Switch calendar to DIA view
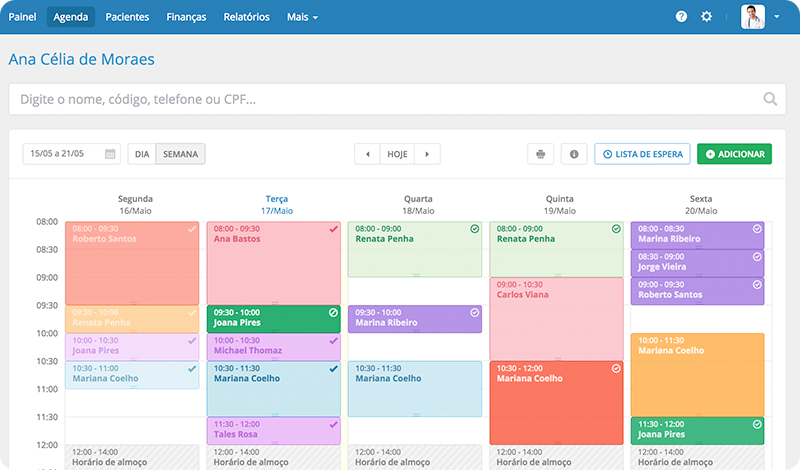 click(x=142, y=154)
